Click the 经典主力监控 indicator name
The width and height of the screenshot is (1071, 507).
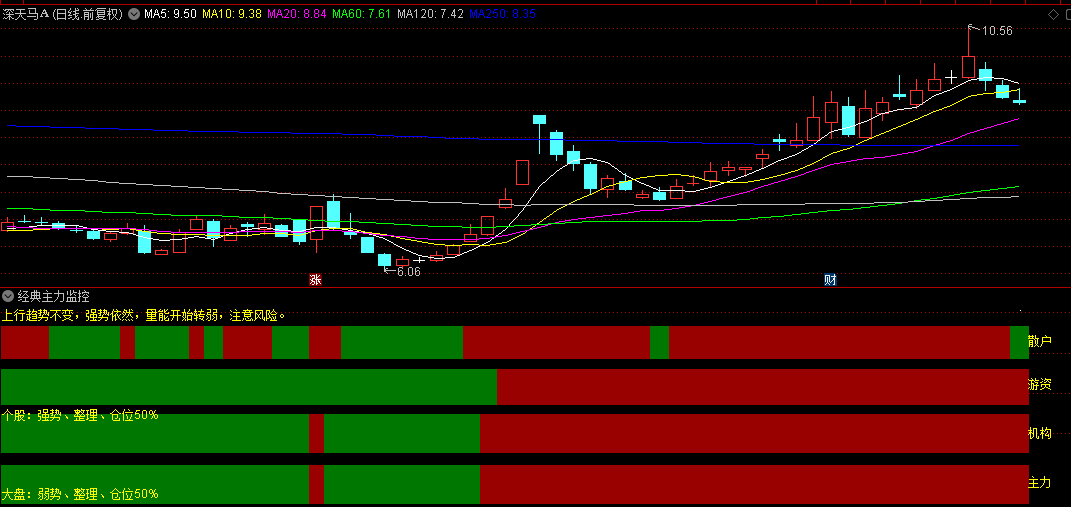(x=53, y=297)
